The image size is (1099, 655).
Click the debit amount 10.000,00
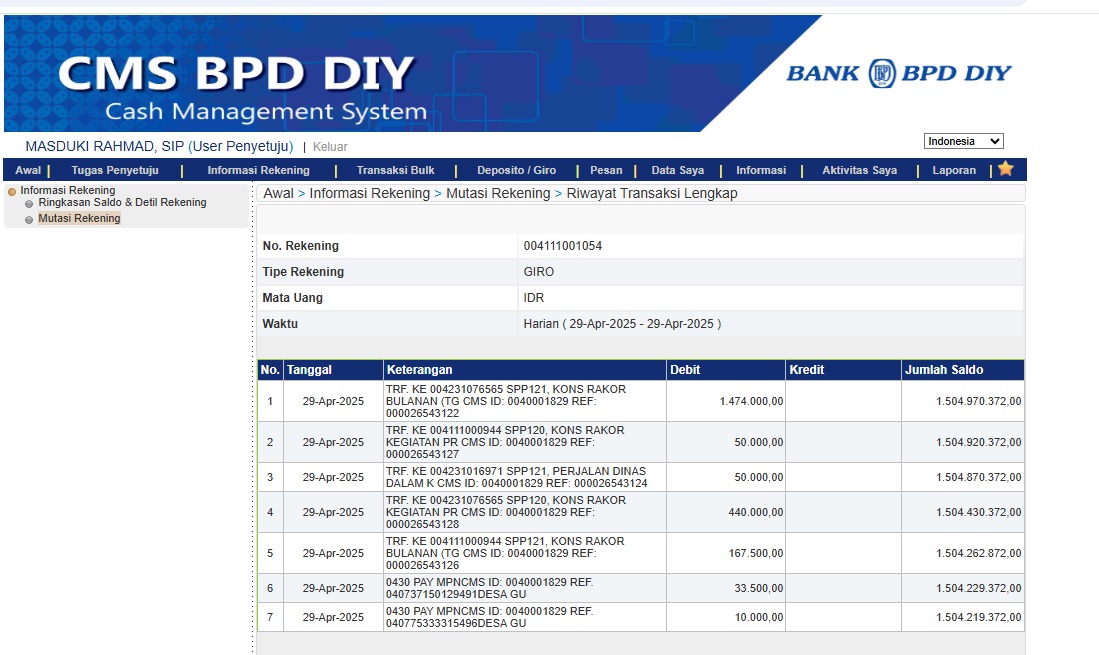tap(758, 617)
